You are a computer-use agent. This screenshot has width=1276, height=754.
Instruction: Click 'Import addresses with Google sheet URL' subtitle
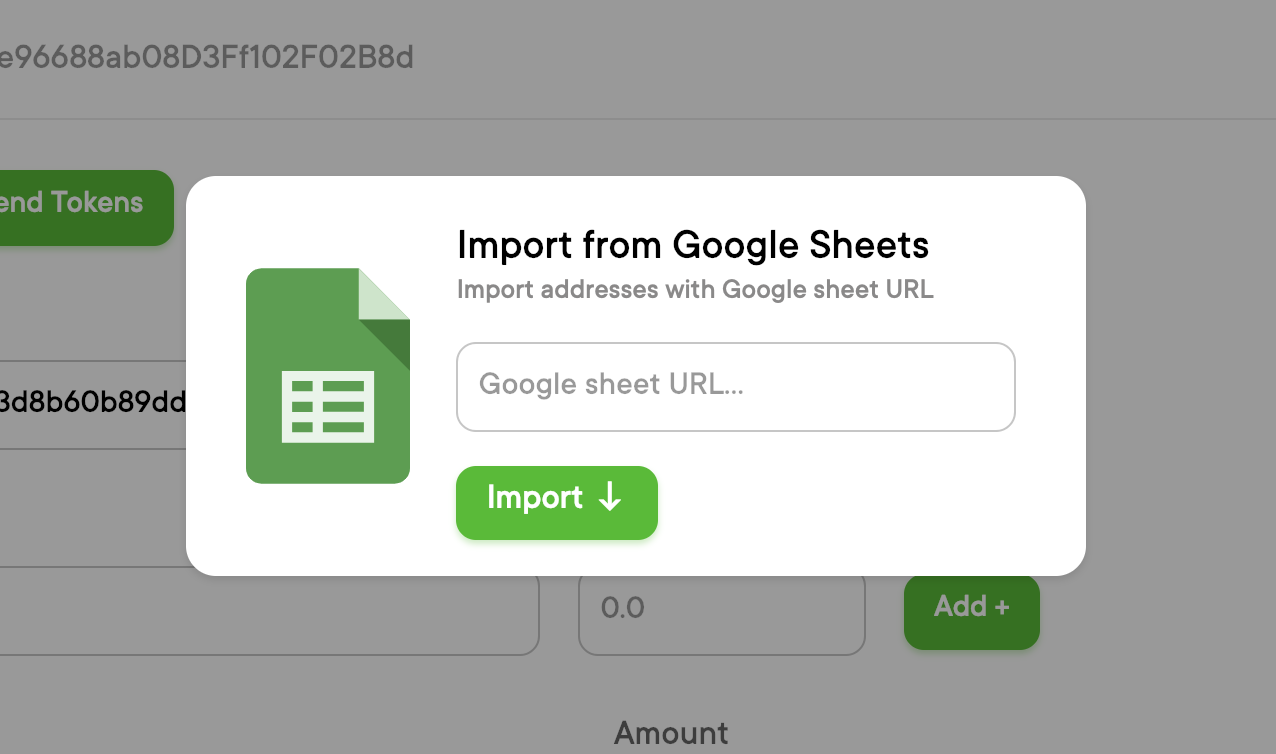pyautogui.click(x=695, y=290)
